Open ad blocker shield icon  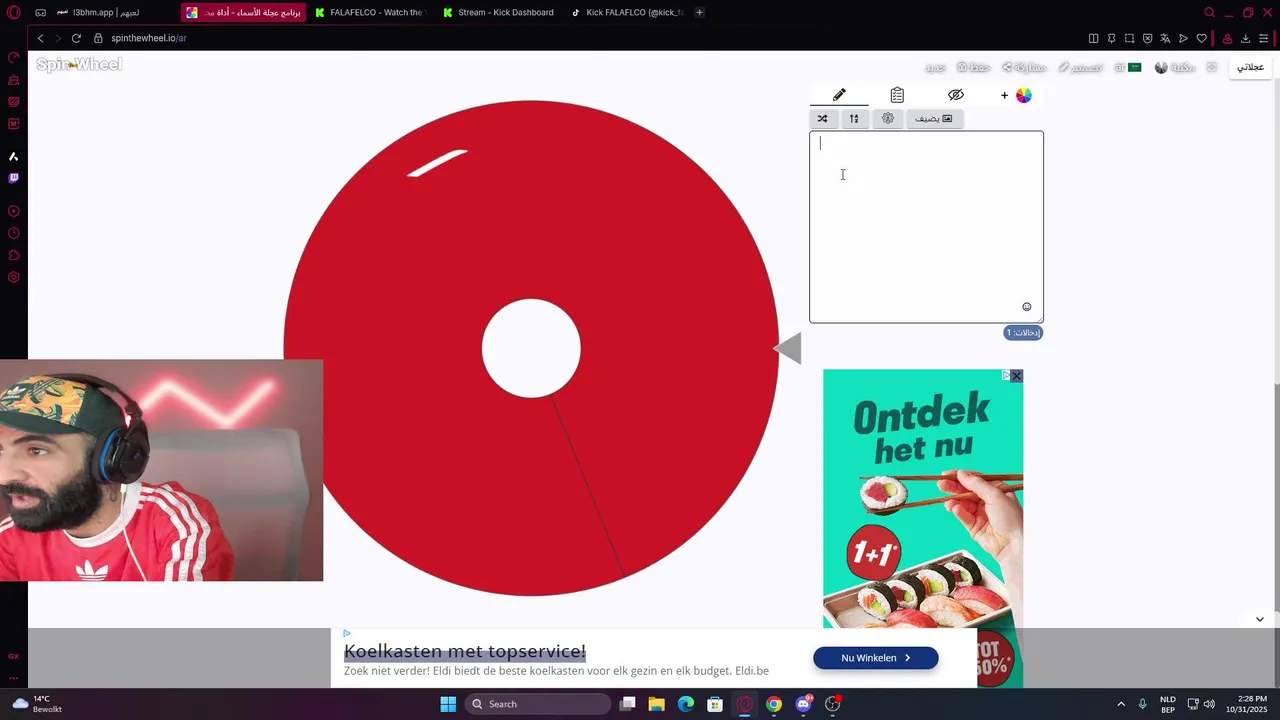tap(1147, 38)
